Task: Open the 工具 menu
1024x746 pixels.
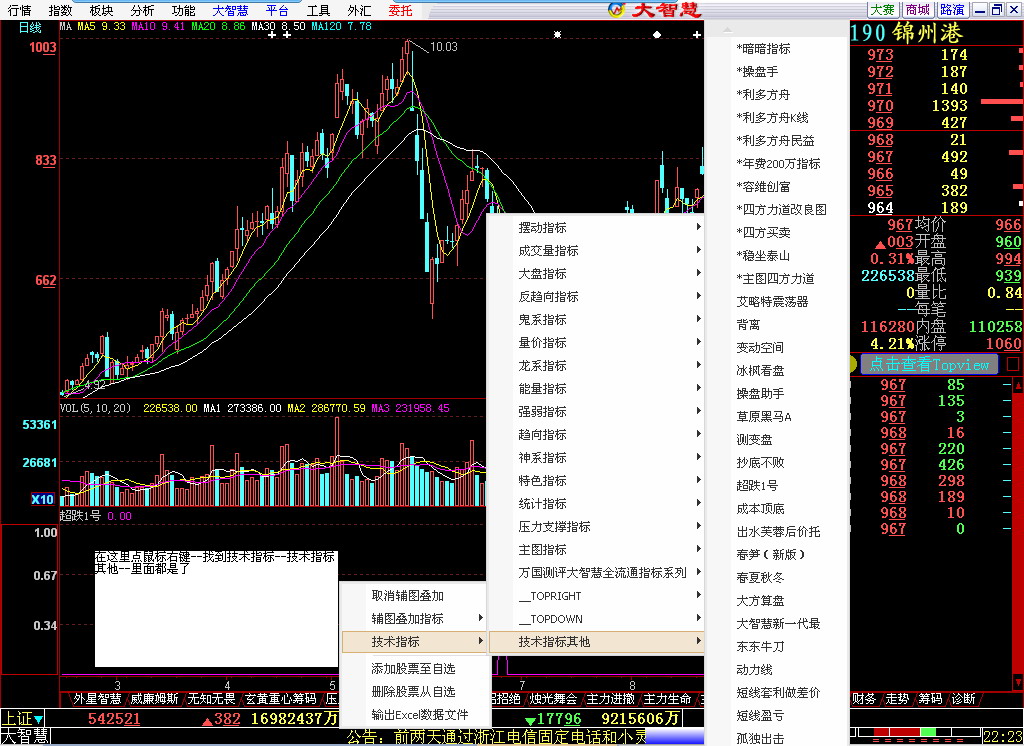Action: [x=319, y=10]
